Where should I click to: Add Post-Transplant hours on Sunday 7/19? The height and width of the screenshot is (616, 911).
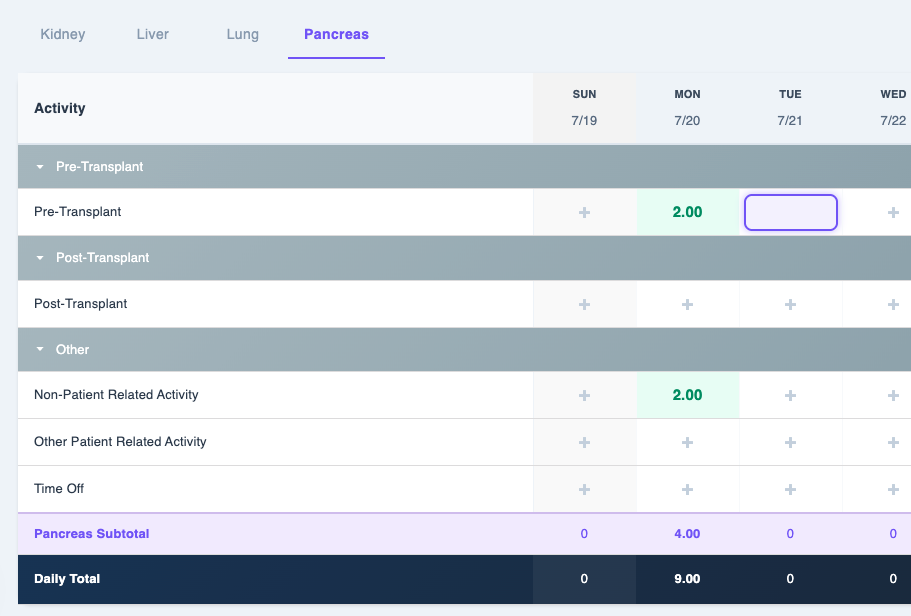click(584, 305)
